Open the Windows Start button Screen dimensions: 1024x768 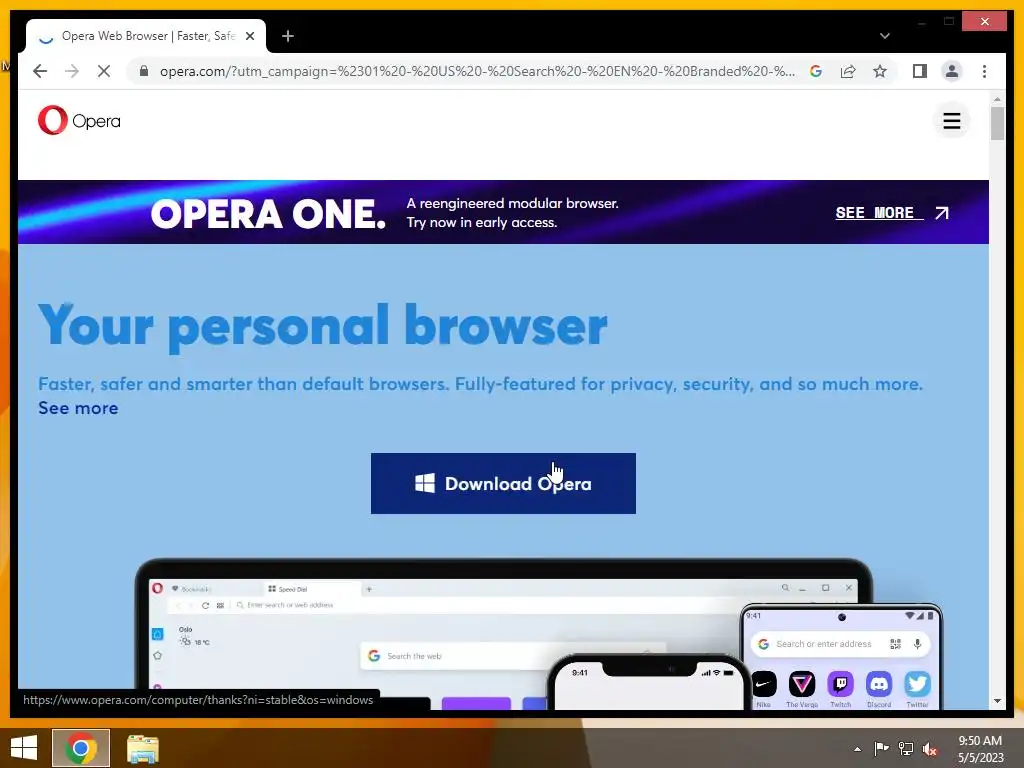(24, 748)
